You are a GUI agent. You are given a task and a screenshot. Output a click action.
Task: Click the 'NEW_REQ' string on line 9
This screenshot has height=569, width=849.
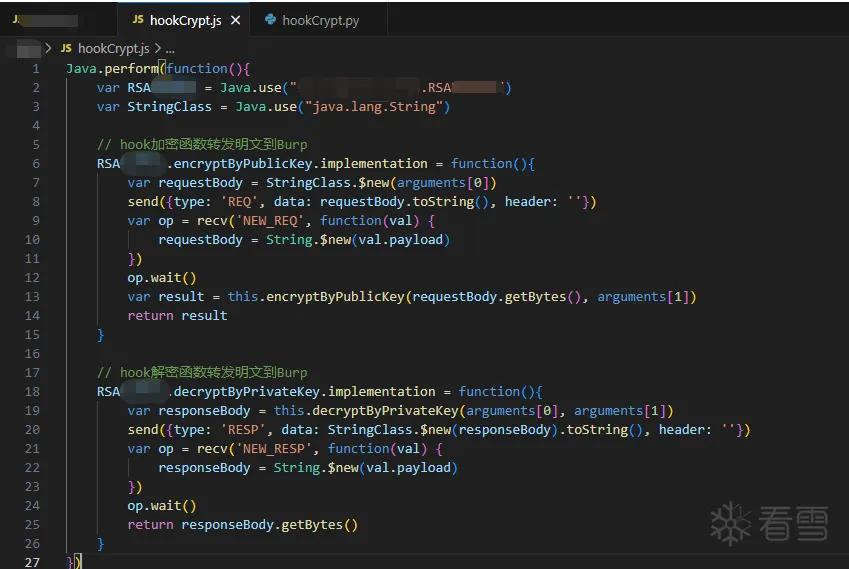[270, 221]
